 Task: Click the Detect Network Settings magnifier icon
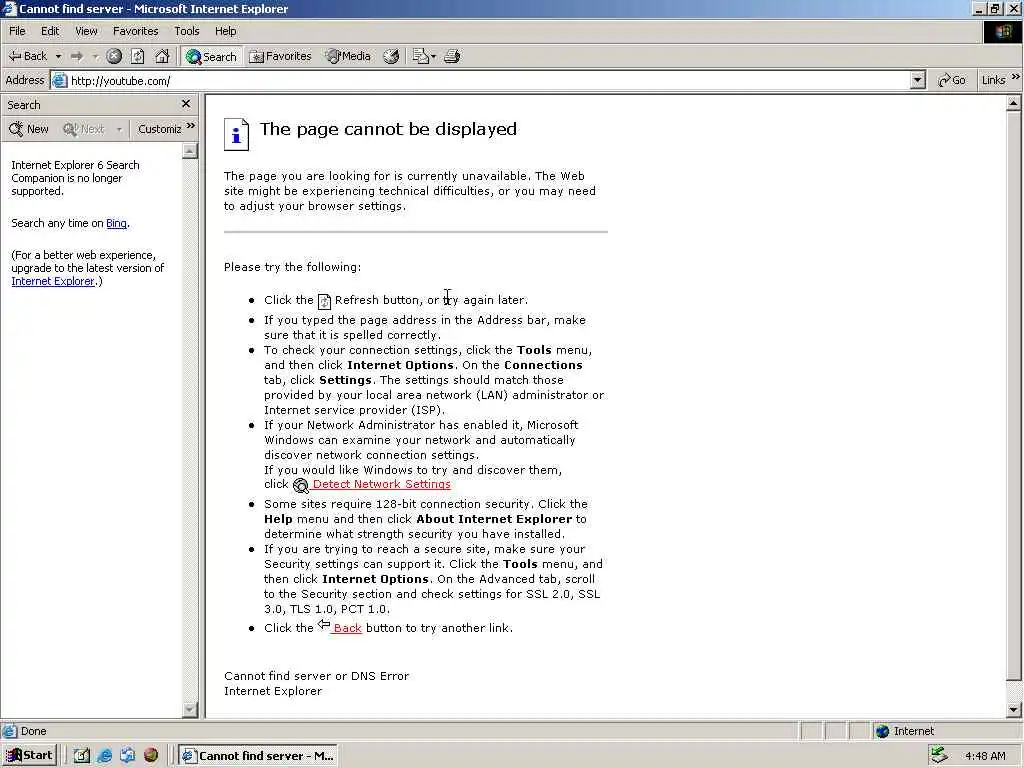click(300, 485)
